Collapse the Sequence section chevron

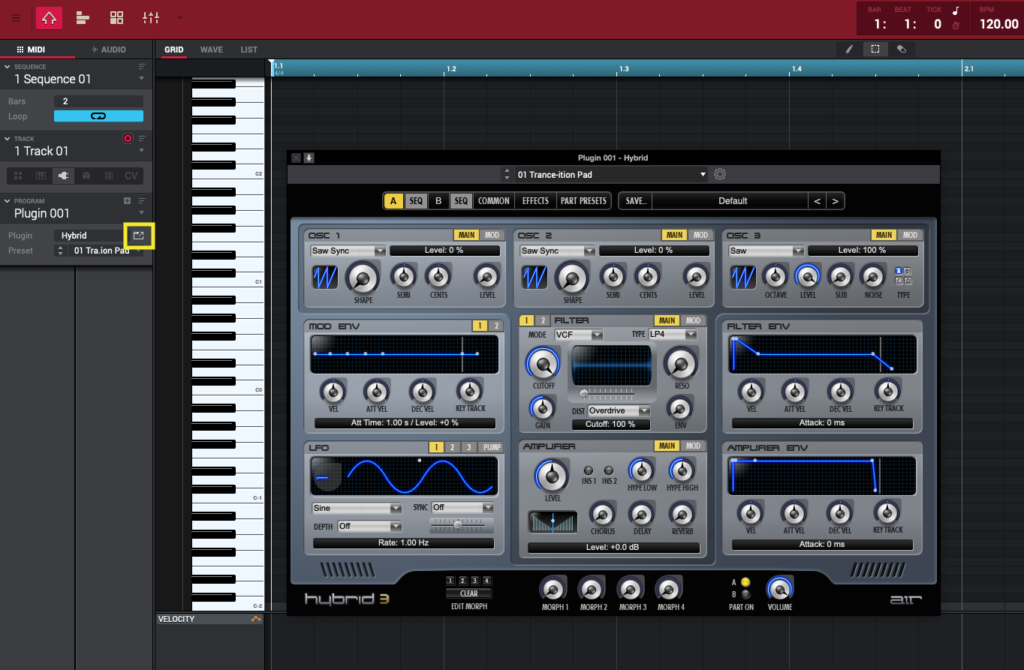click(7, 67)
